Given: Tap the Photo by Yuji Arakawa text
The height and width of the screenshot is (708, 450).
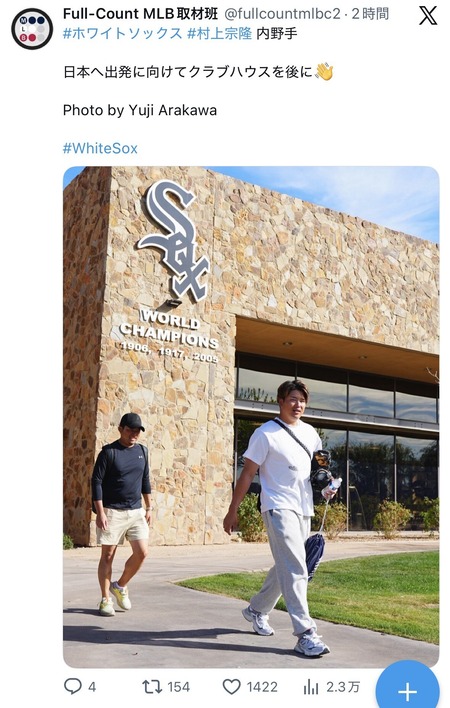Looking at the screenshot, I should [140, 110].
